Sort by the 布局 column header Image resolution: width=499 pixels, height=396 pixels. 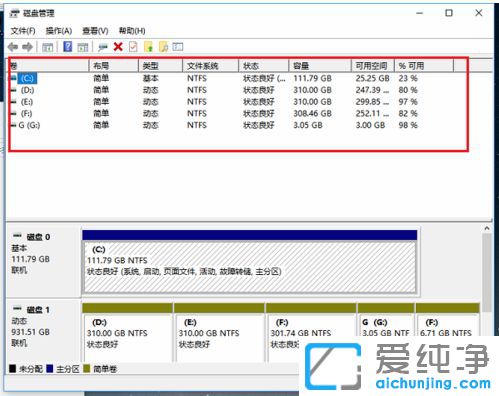click(114, 66)
